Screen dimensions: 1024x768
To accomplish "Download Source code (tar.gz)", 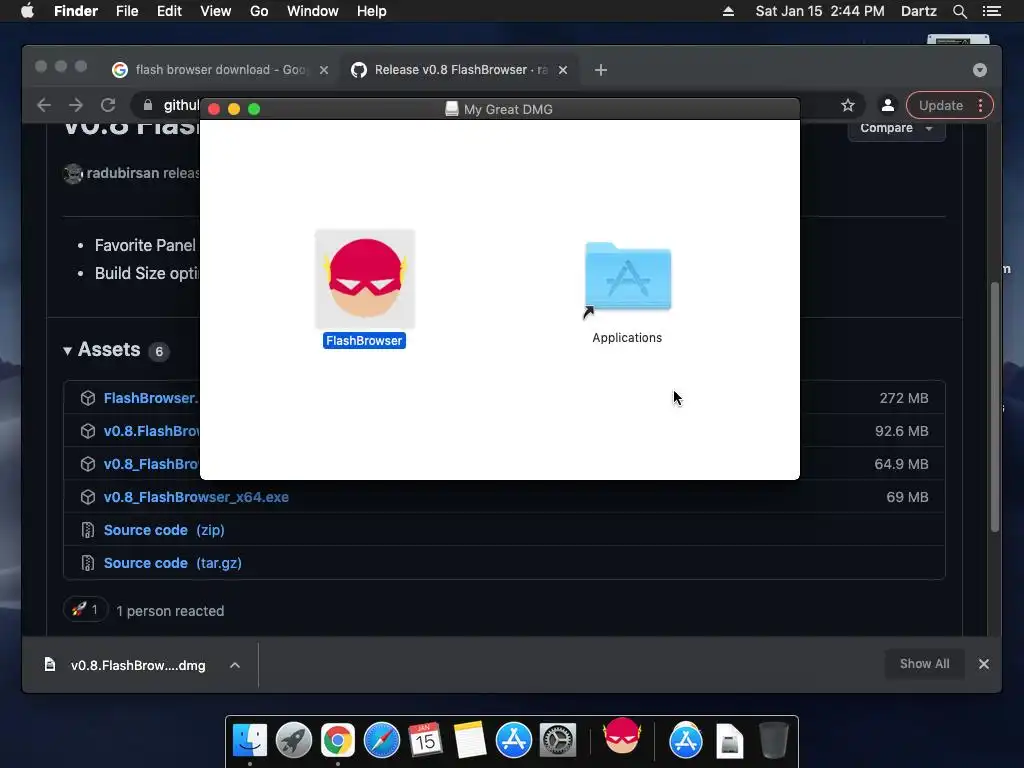I will tap(172, 563).
